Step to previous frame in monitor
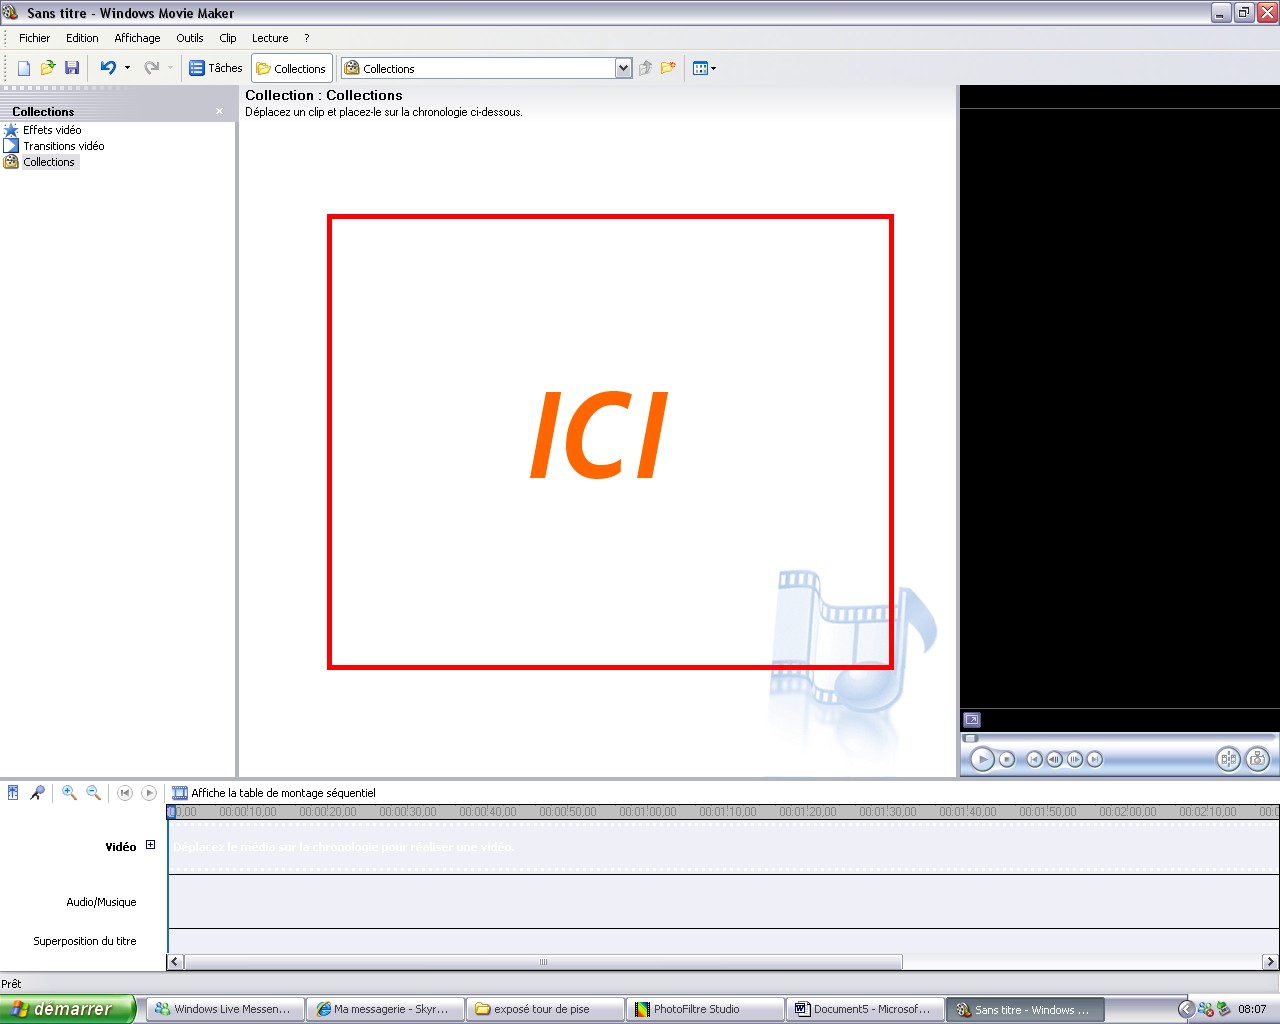This screenshot has width=1280, height=1024. tap(1055, 760)
